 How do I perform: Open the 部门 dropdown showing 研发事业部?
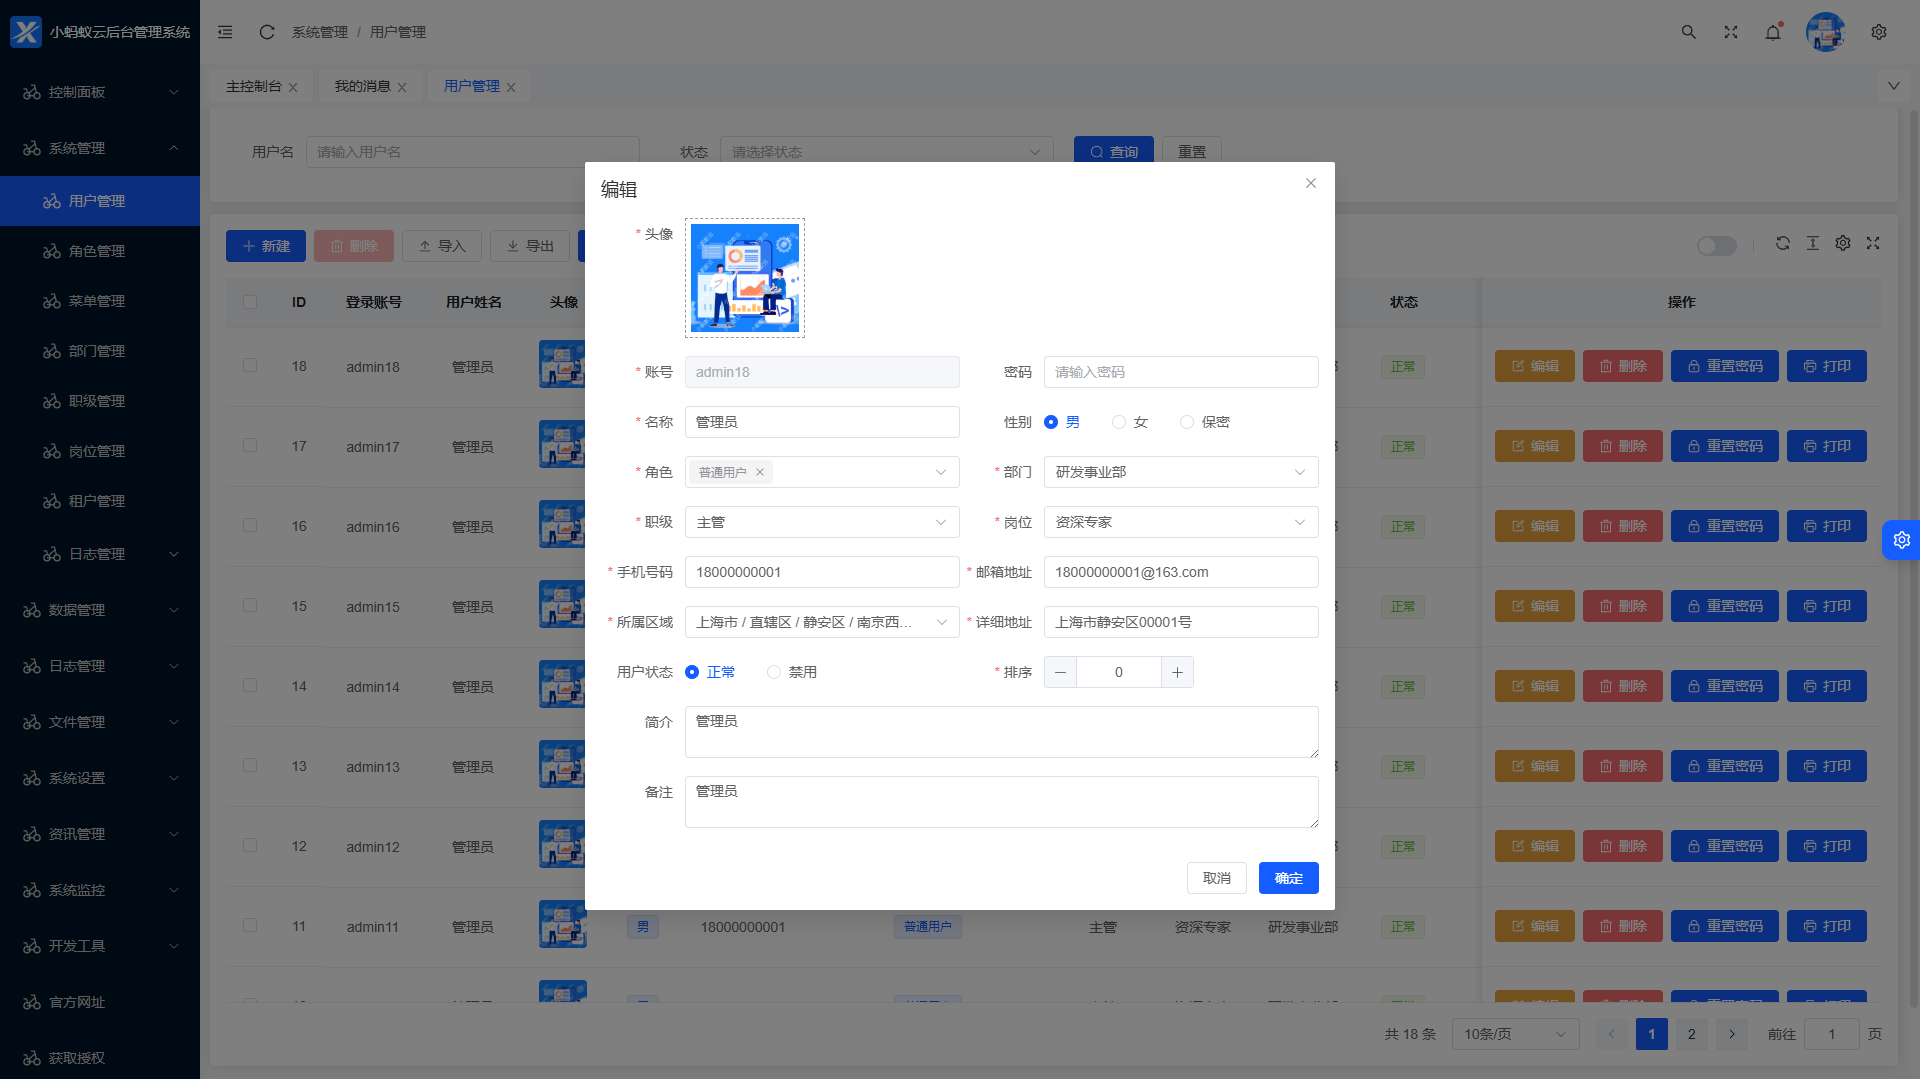[1181, 472]
